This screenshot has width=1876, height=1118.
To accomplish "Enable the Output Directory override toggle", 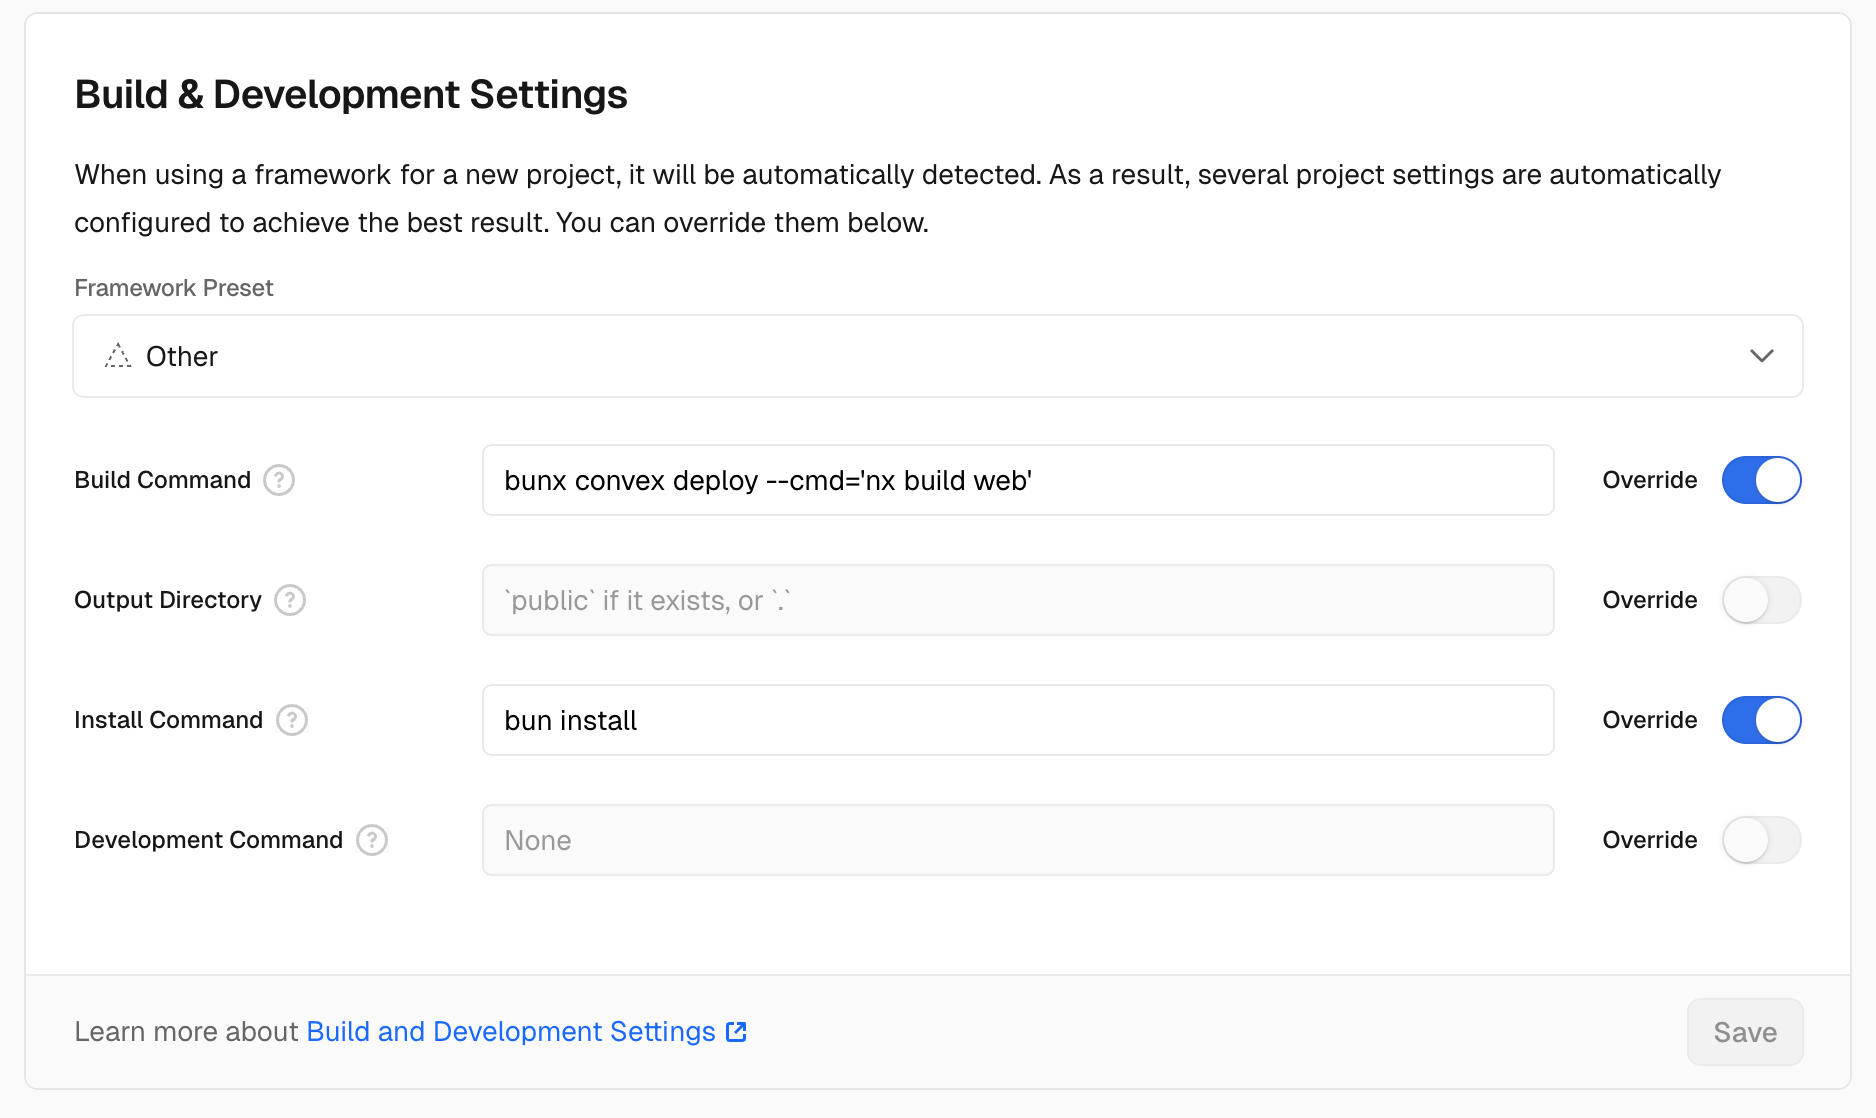I will (x=1761, y=600).
